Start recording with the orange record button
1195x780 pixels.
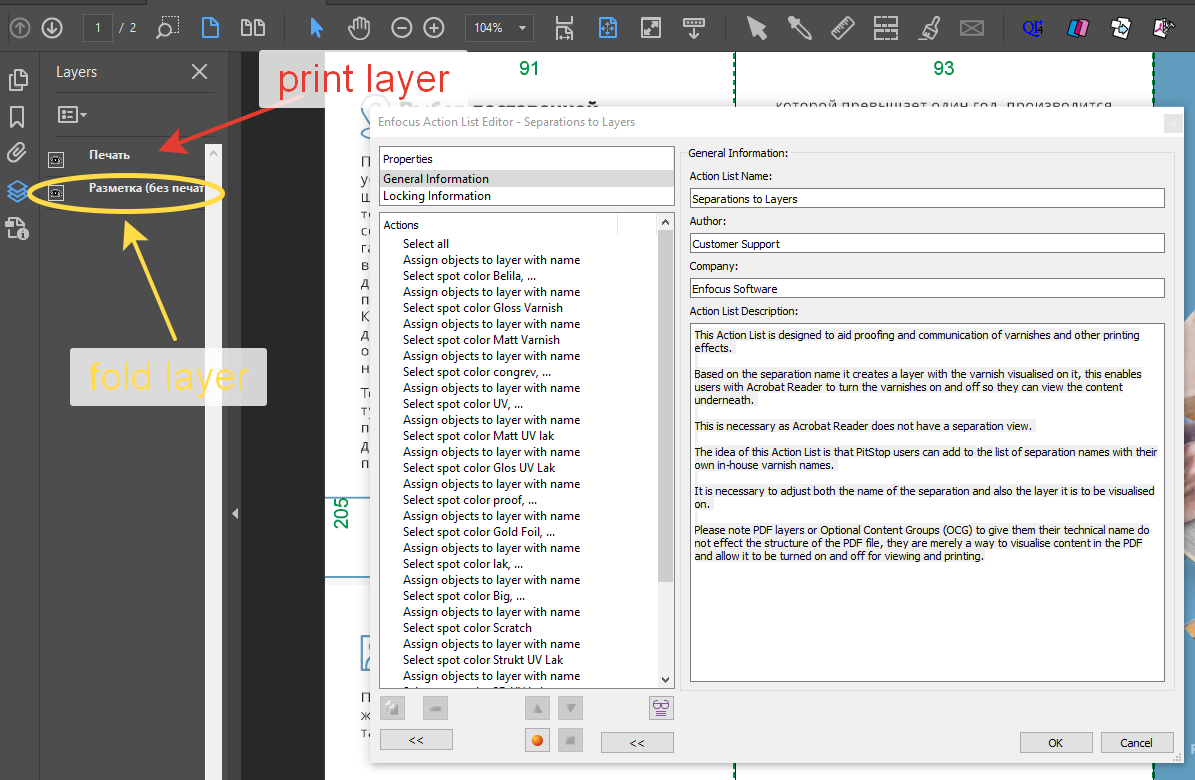537,740
